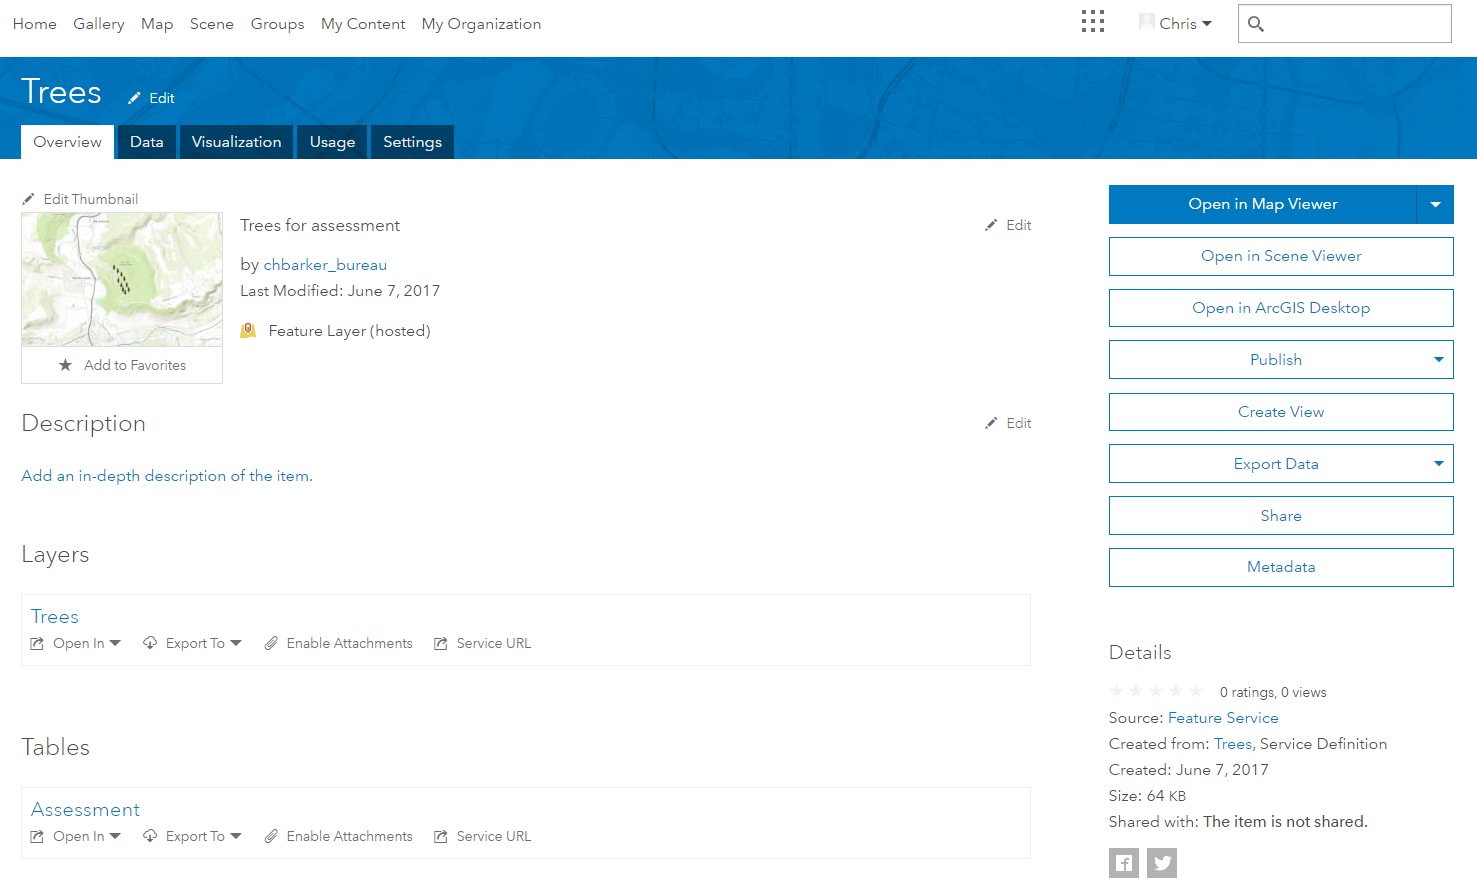Expand the Open In dropdown for Trees layer
Image resolution: width=1477 pixels, height=894 pixels.
115,643
